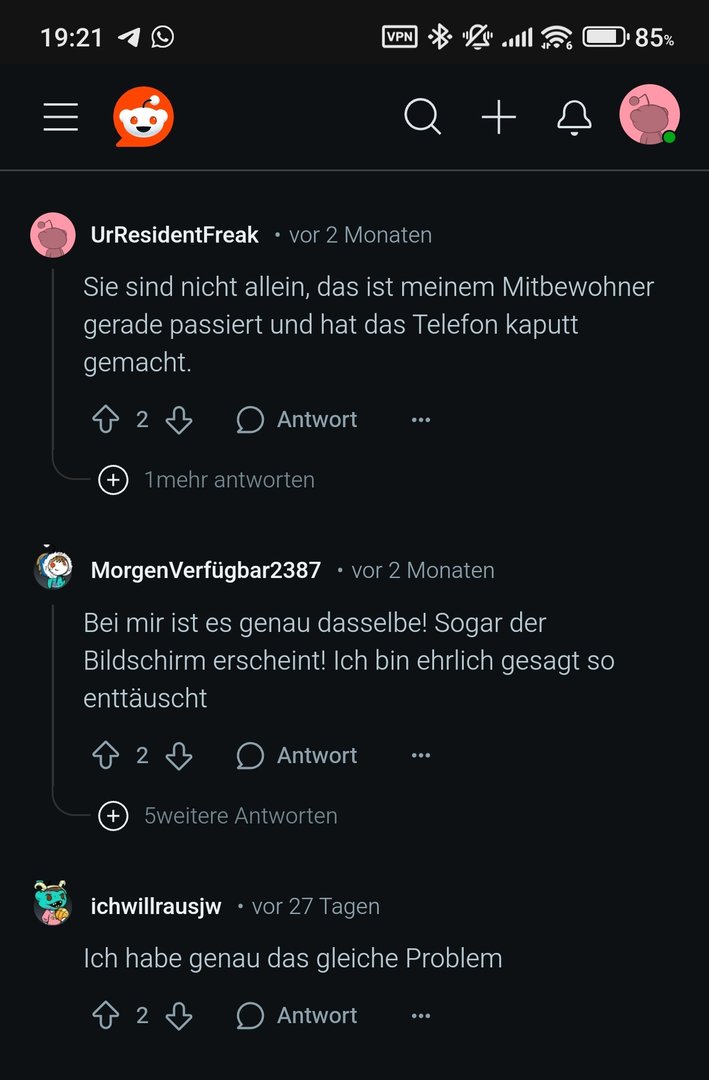Downvote the ichwillrausjw comment

point(179,1016)
